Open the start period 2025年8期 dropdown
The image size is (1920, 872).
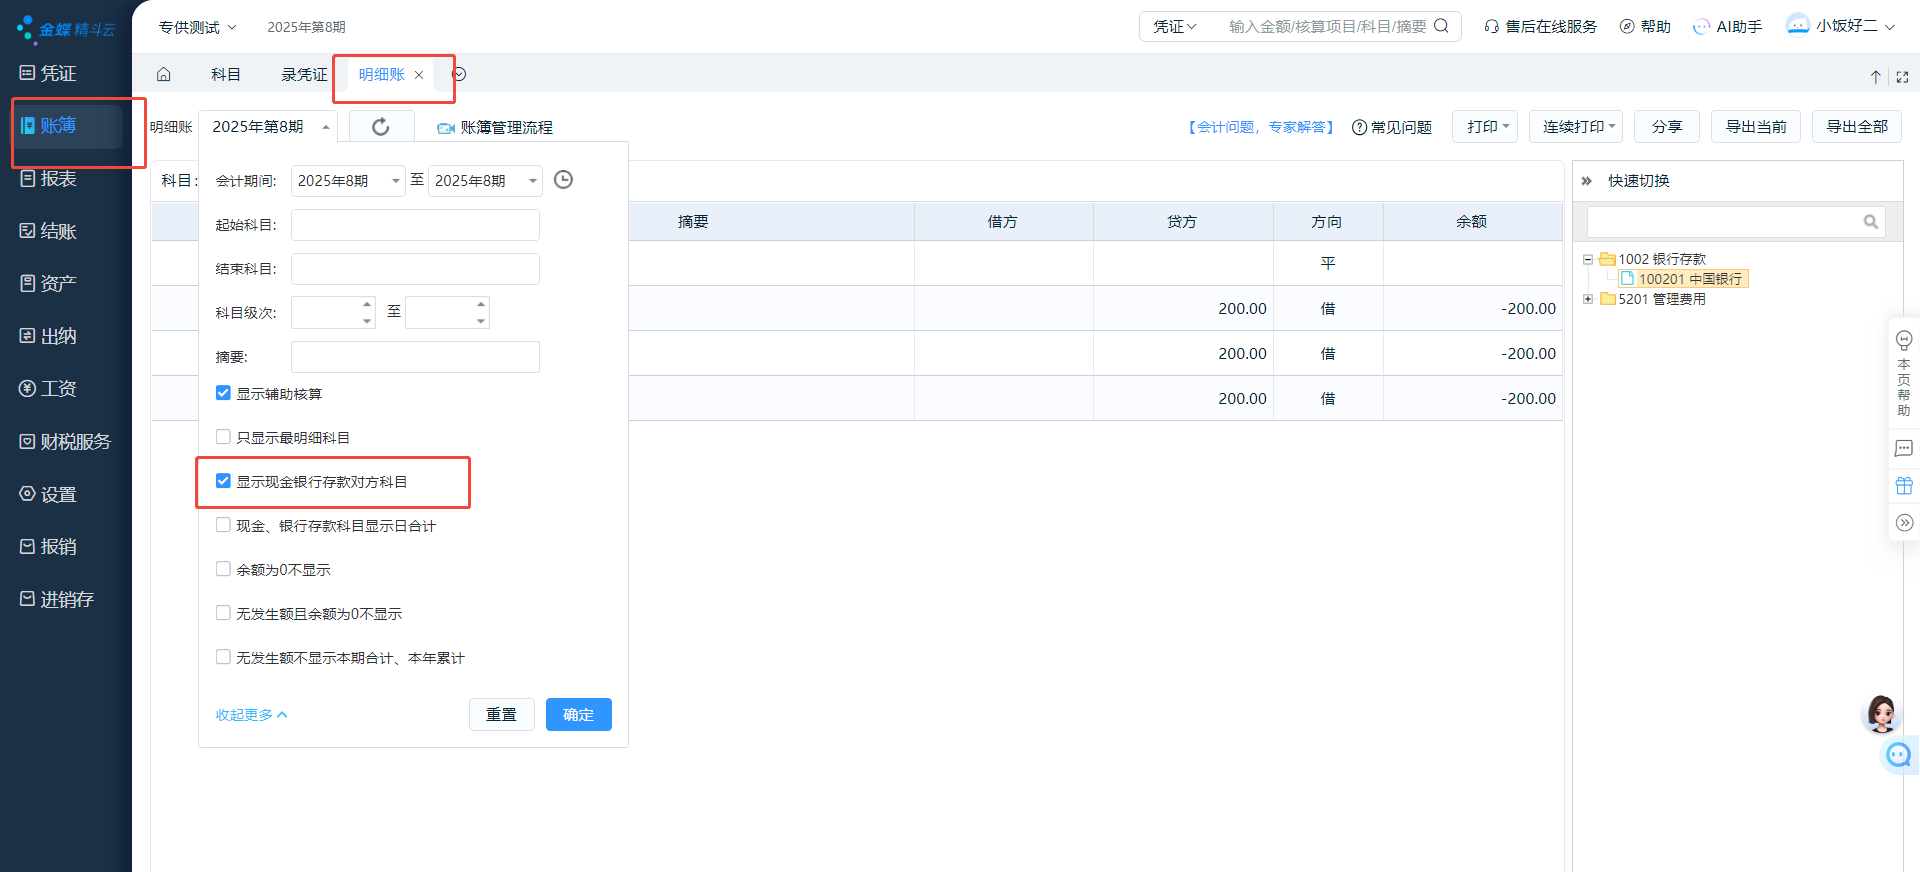click(x=347, y=181)
